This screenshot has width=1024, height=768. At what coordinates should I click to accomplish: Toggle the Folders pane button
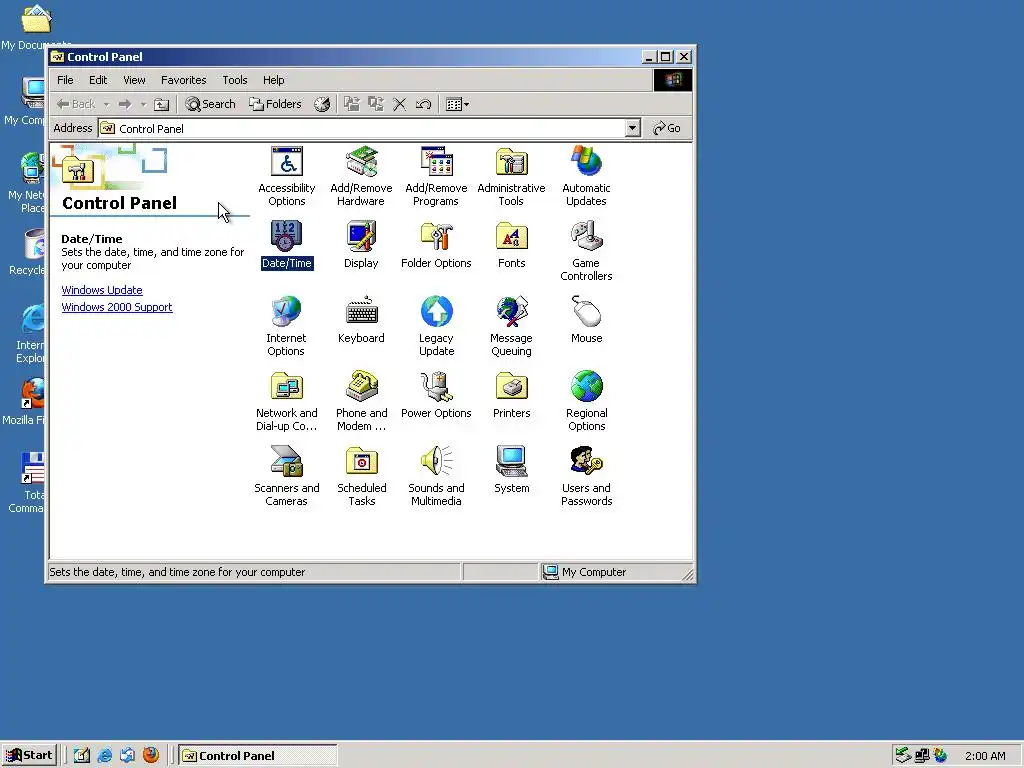point(275,104)
